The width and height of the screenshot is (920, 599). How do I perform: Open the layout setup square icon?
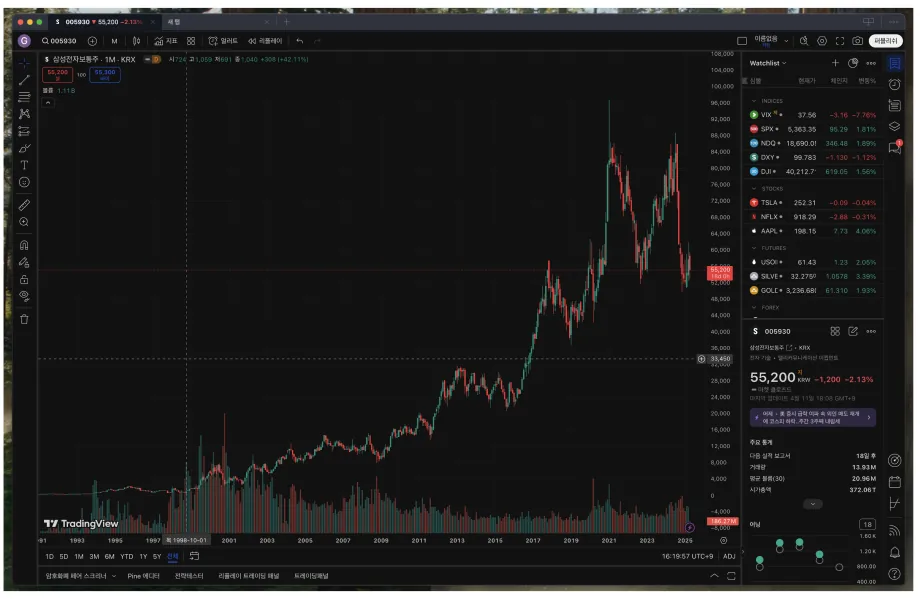coord(742,41)
